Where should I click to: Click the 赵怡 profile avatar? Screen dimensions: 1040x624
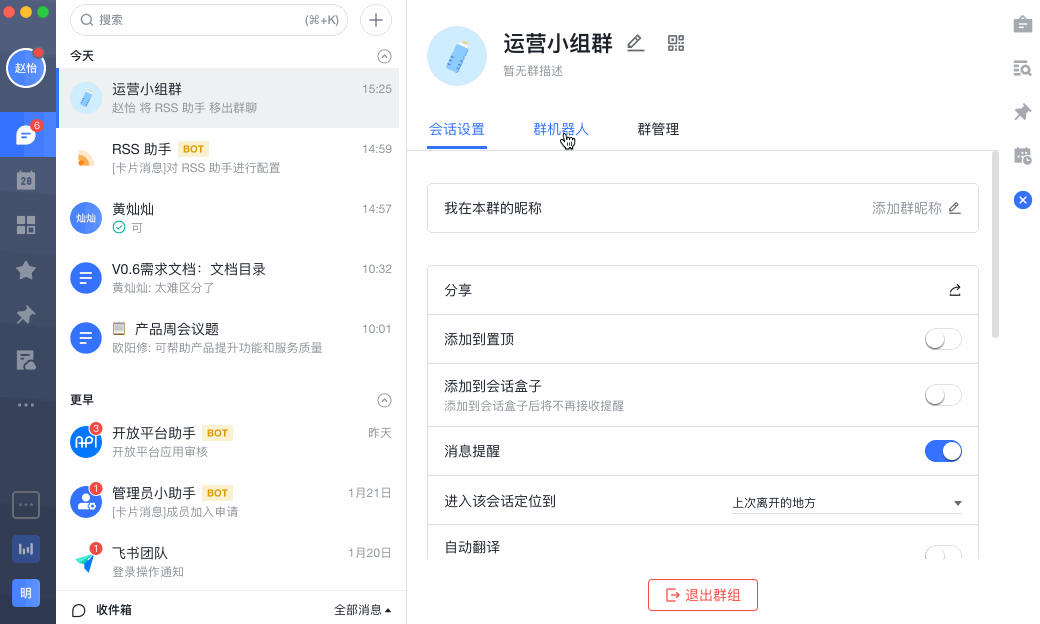pyautogui.click(x=26, y=68)
